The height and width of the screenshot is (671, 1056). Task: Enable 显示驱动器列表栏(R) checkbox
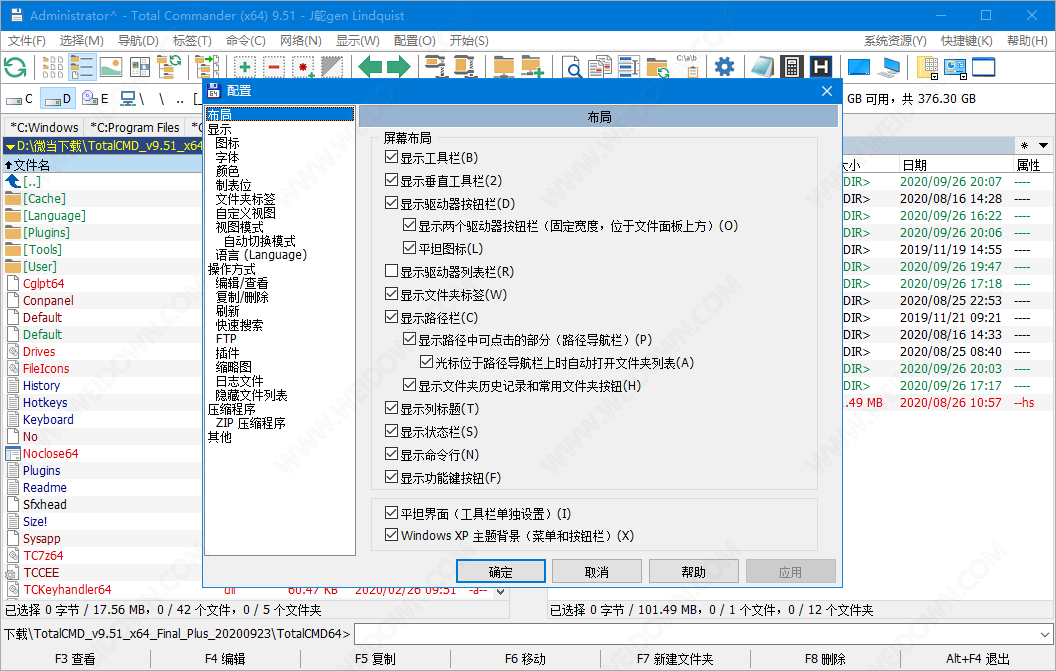[x=391, y=271]
